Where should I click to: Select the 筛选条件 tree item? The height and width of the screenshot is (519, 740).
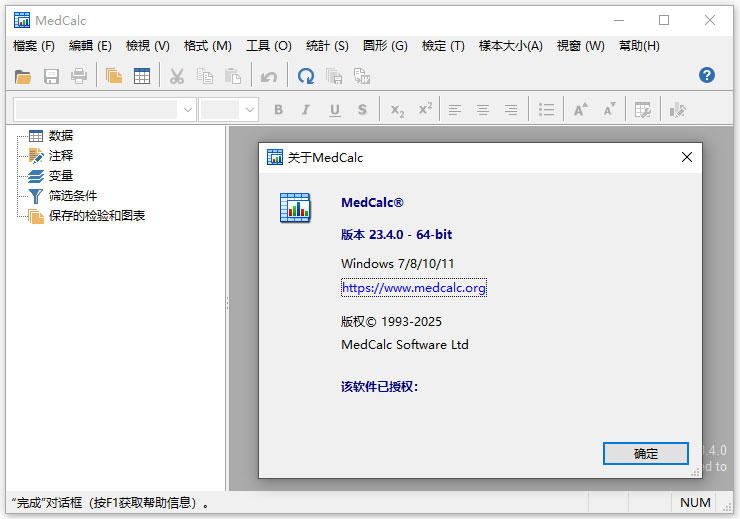73,196
